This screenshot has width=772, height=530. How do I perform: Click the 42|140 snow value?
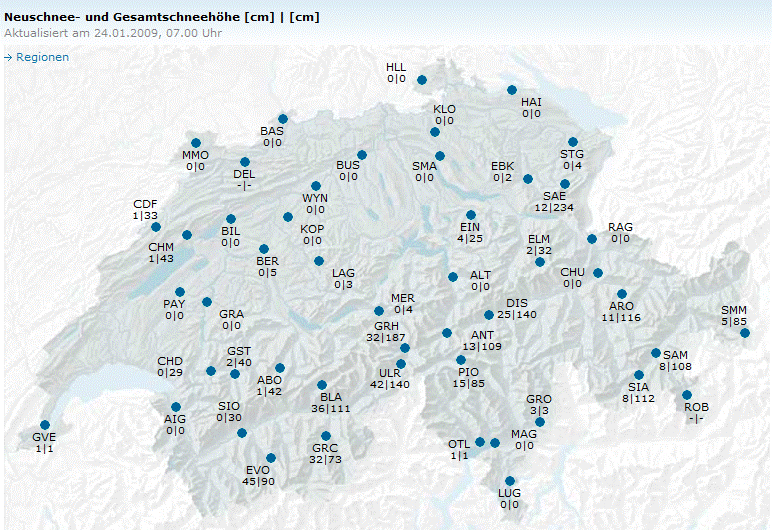389,385
